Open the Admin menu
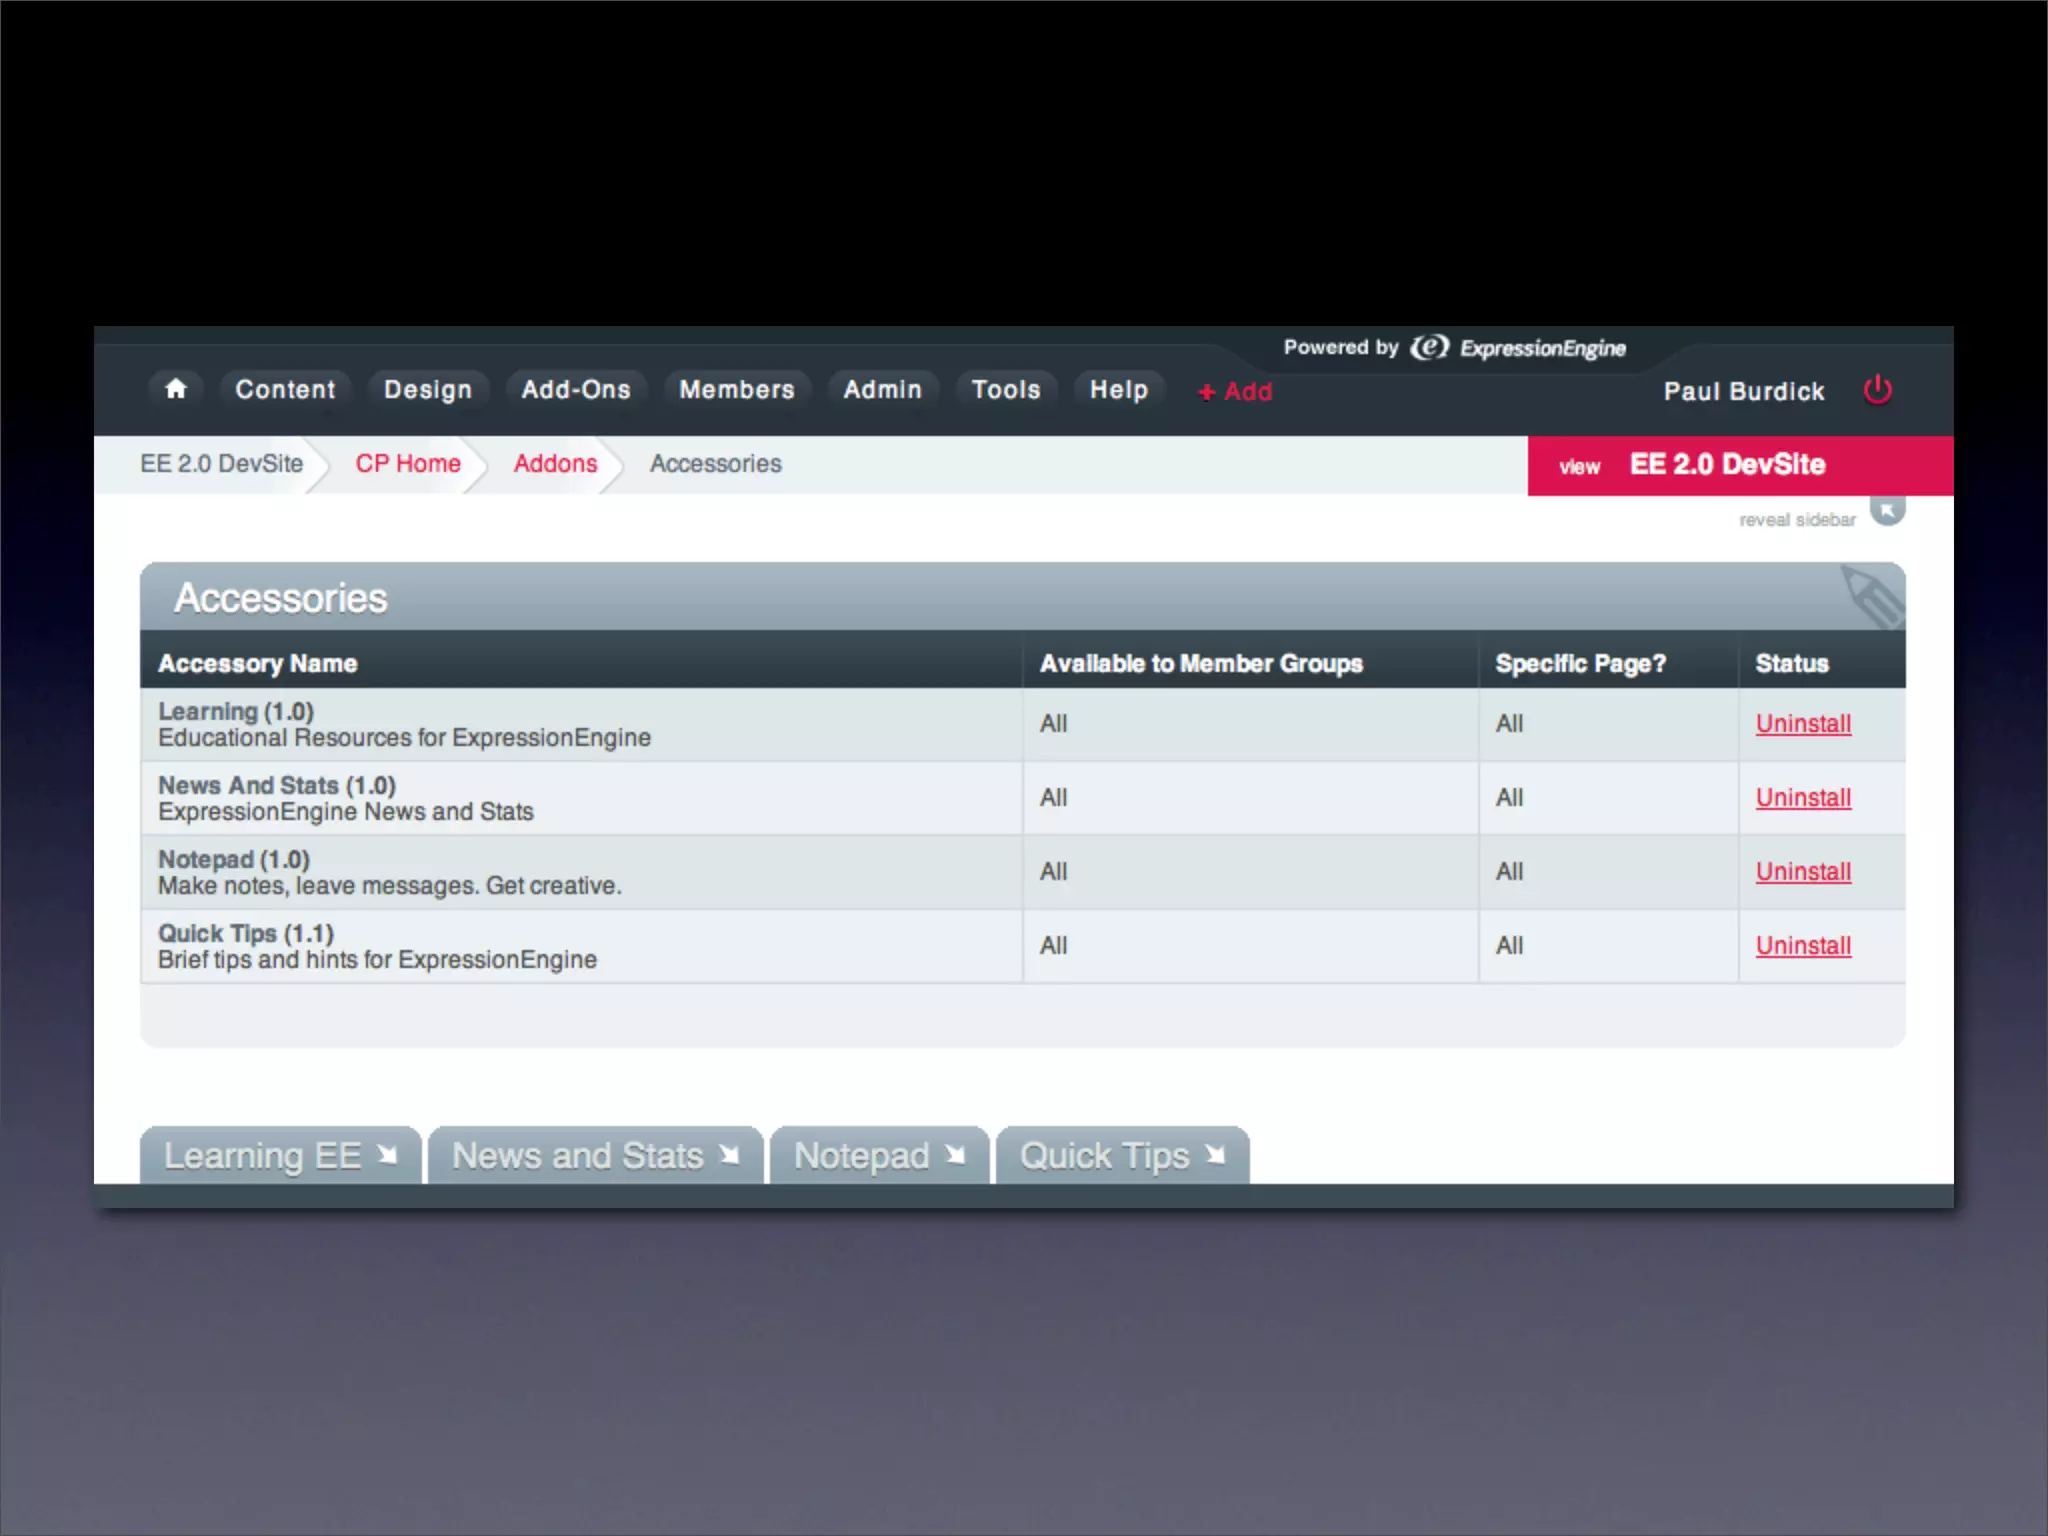 tap(882, 390)
